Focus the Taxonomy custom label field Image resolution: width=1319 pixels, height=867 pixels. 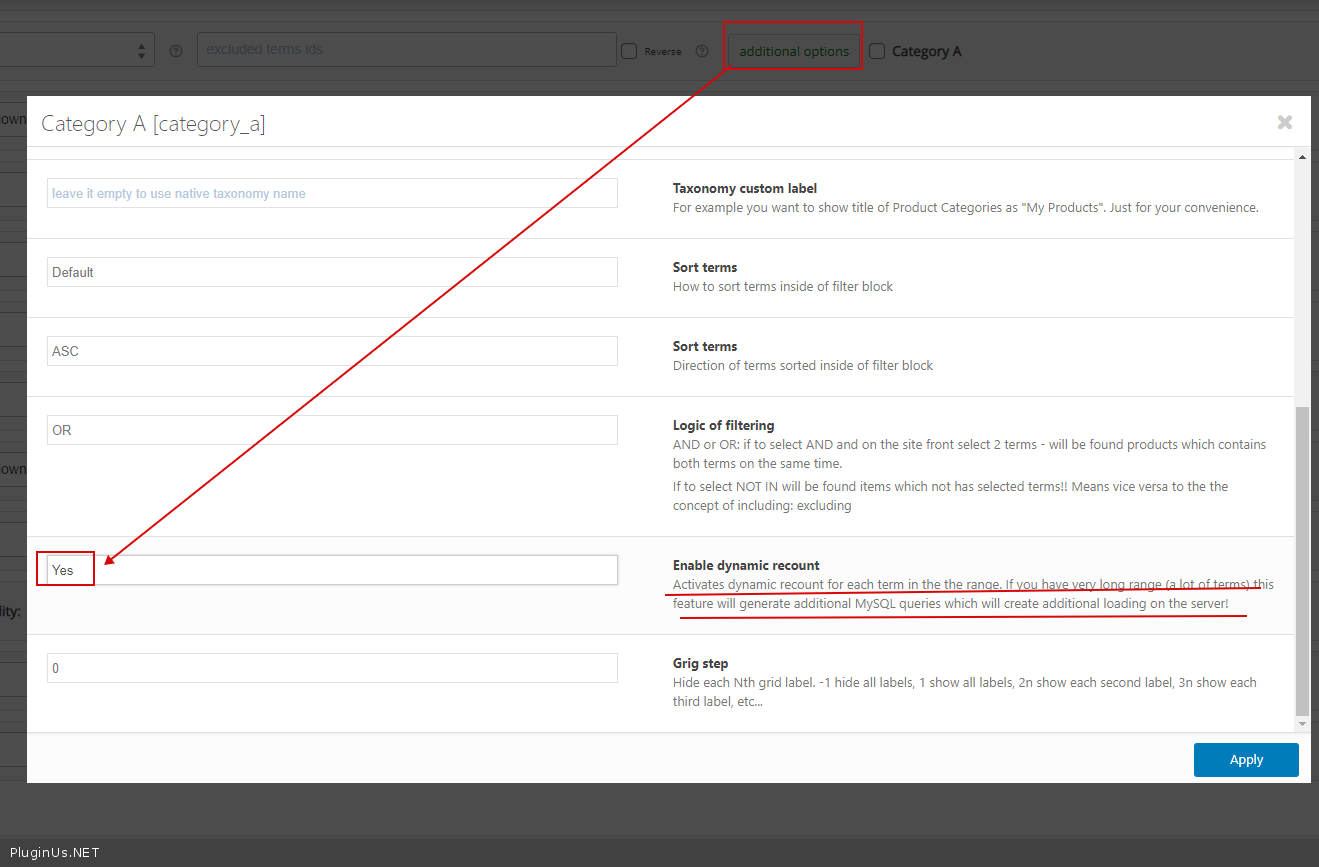332,193
